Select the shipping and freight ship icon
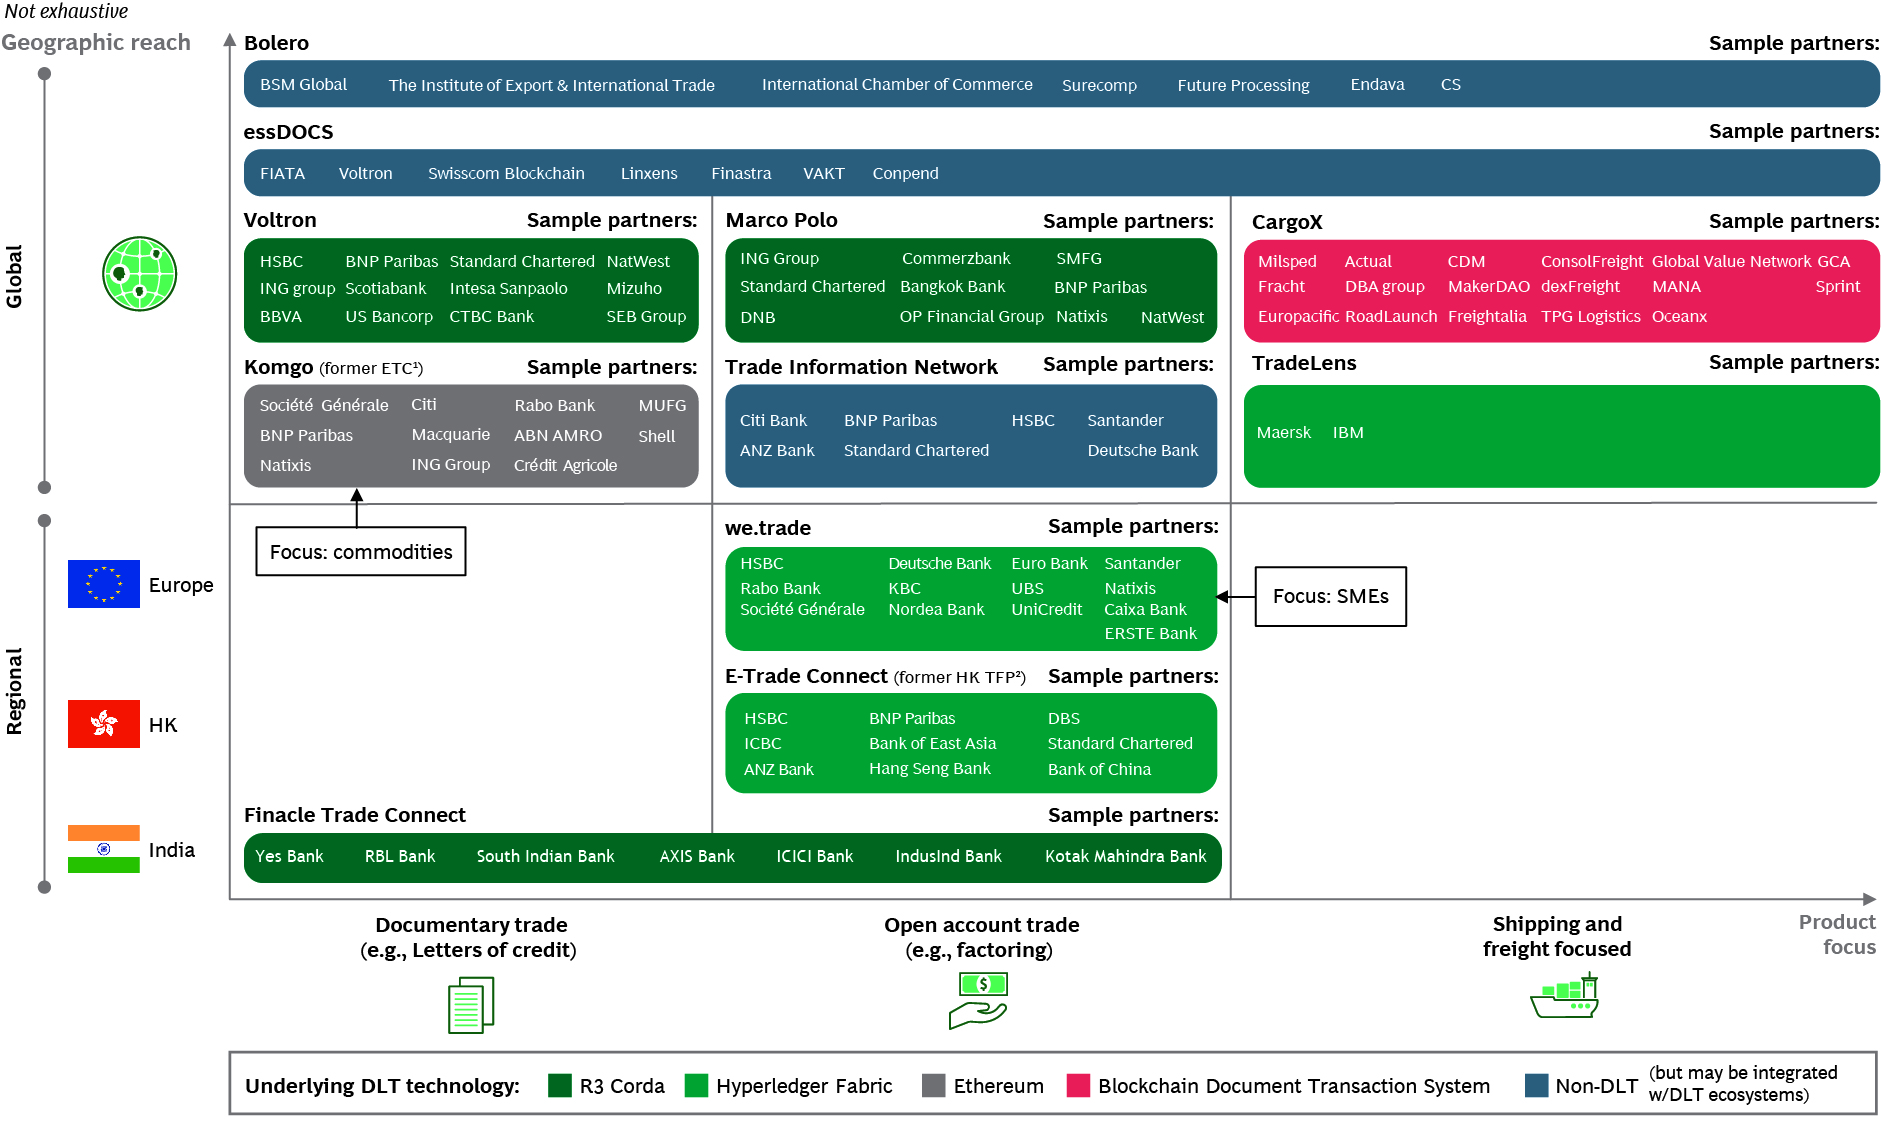 [x=1563, y=998]
